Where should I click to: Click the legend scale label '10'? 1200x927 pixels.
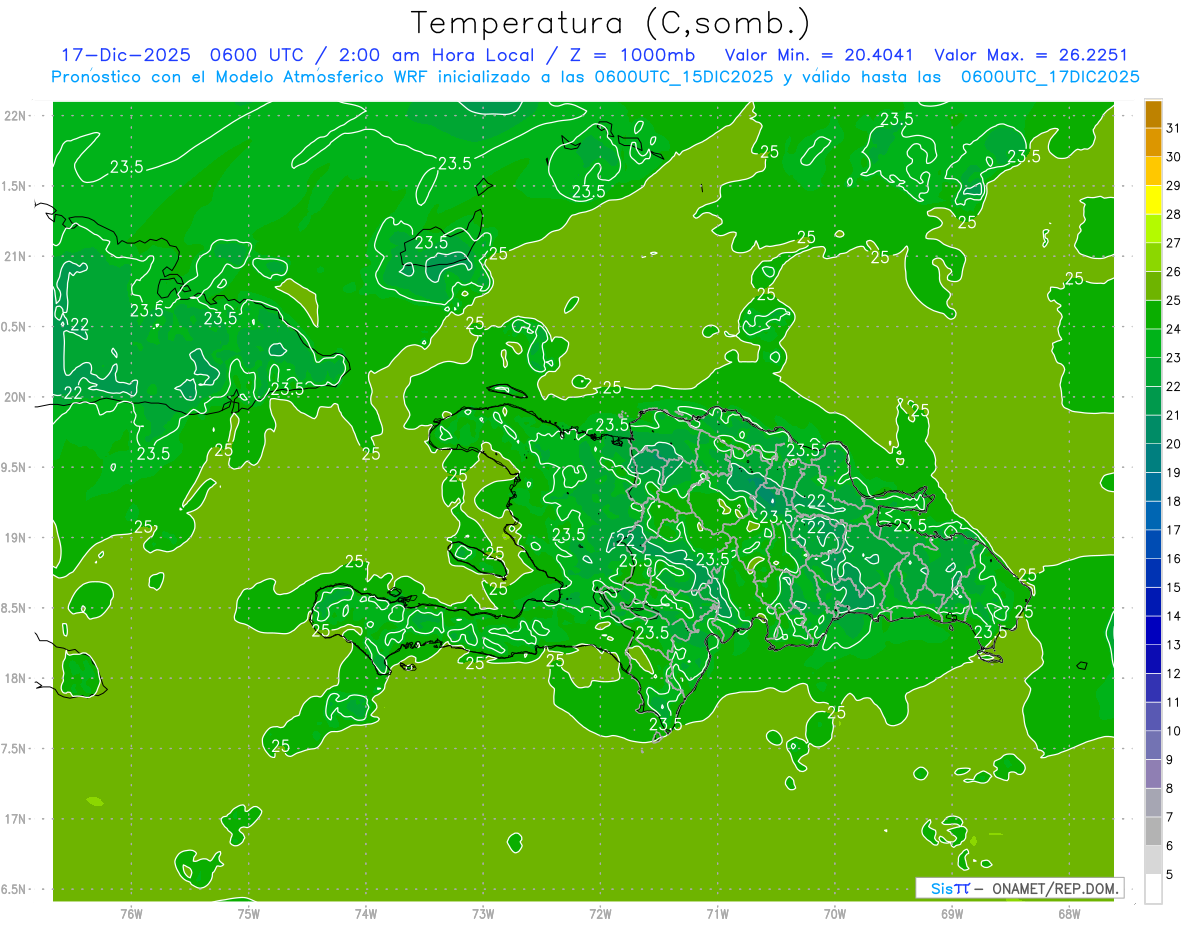coord(1173,731)
